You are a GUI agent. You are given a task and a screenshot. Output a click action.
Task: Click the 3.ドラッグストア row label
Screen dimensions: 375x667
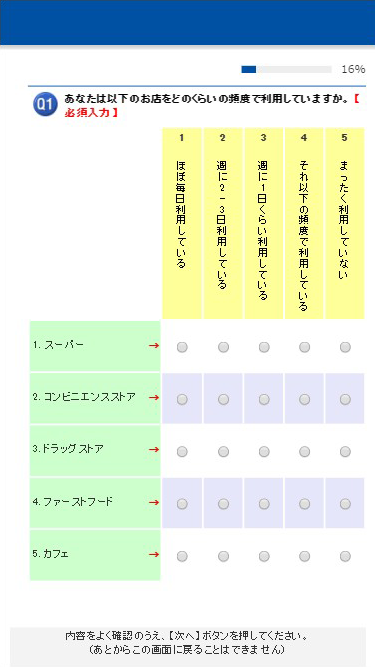[x=68, y=449]
